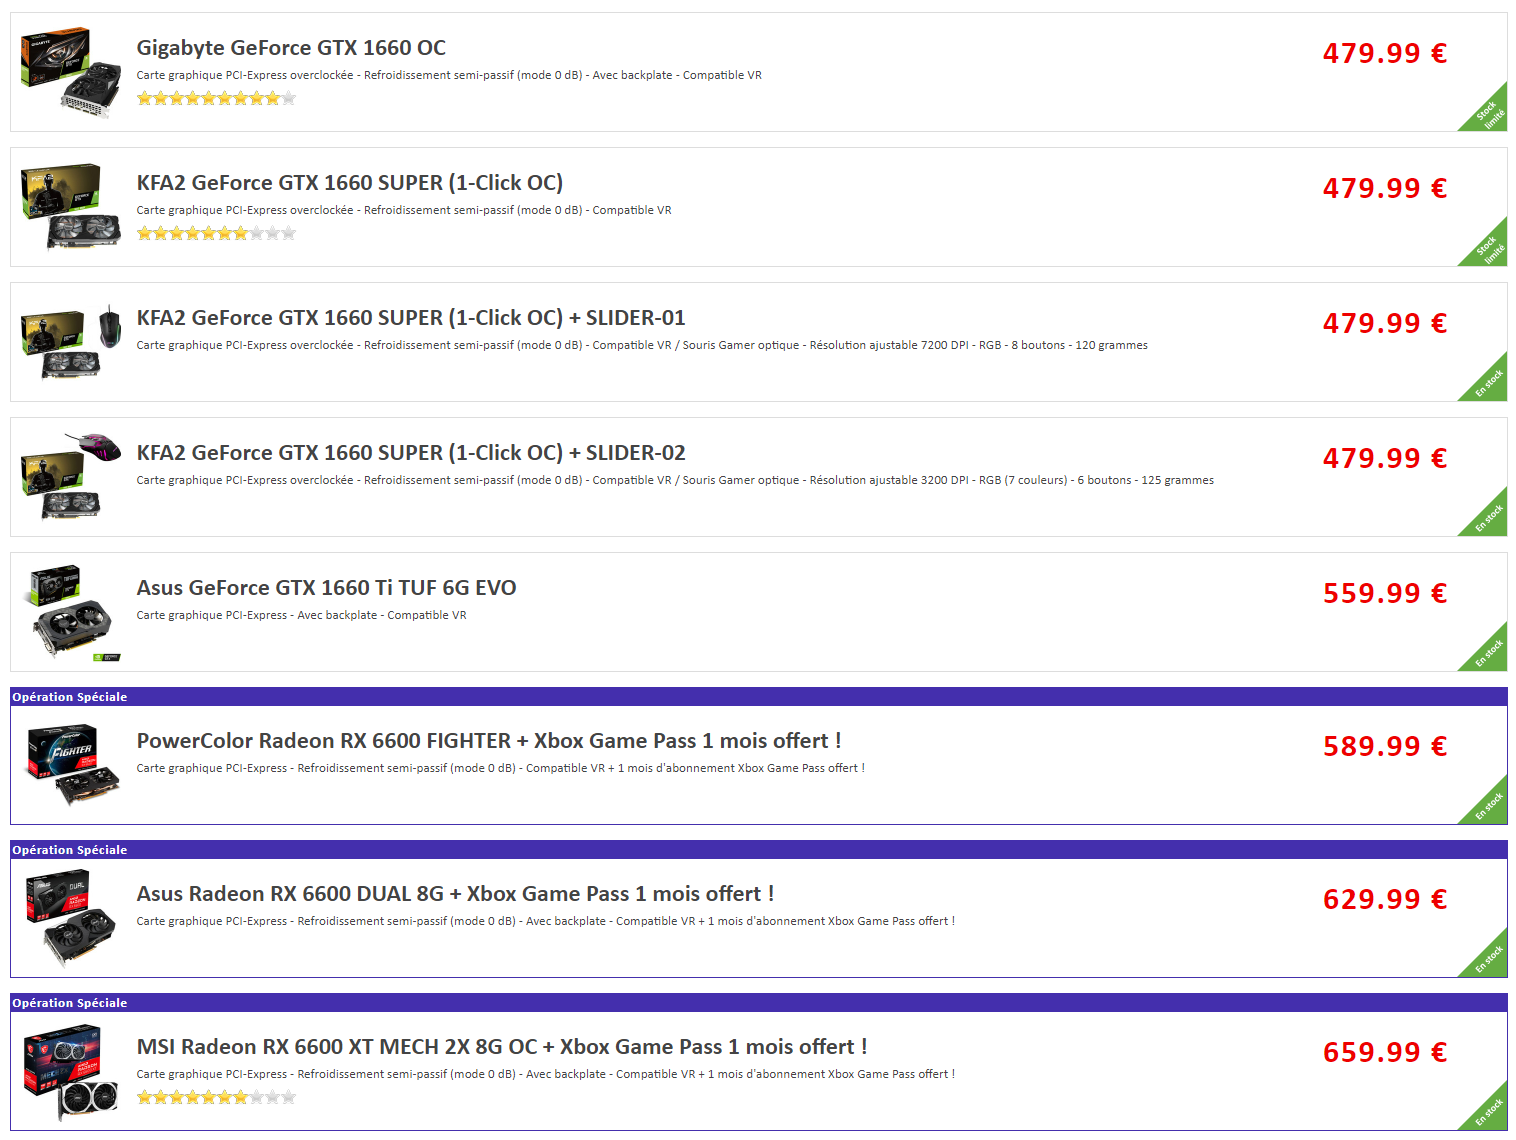Image resolution: width=1516 pixels, height=1140 pixels.
Task: Click the 629.99 € price
Action: (1384, 899)
